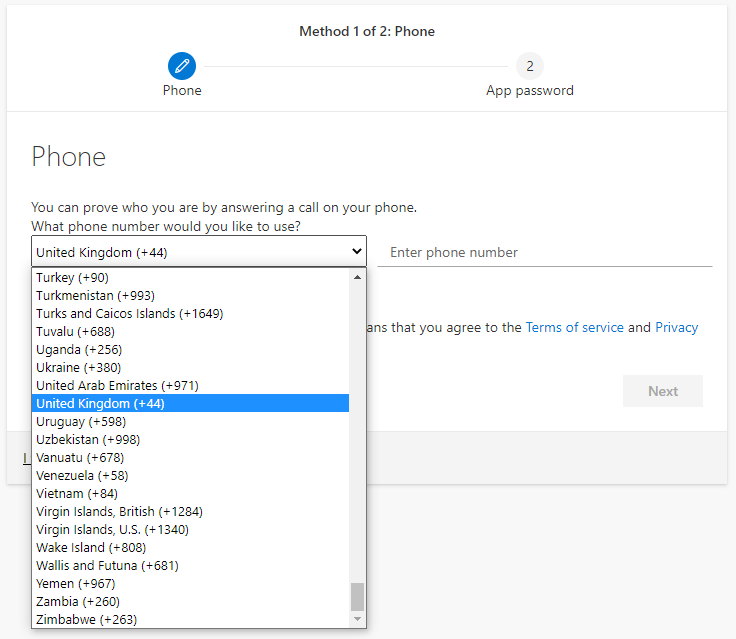Click the step 2 App password circle
Screen dimensions: 736x639
(x=529, y=66)
